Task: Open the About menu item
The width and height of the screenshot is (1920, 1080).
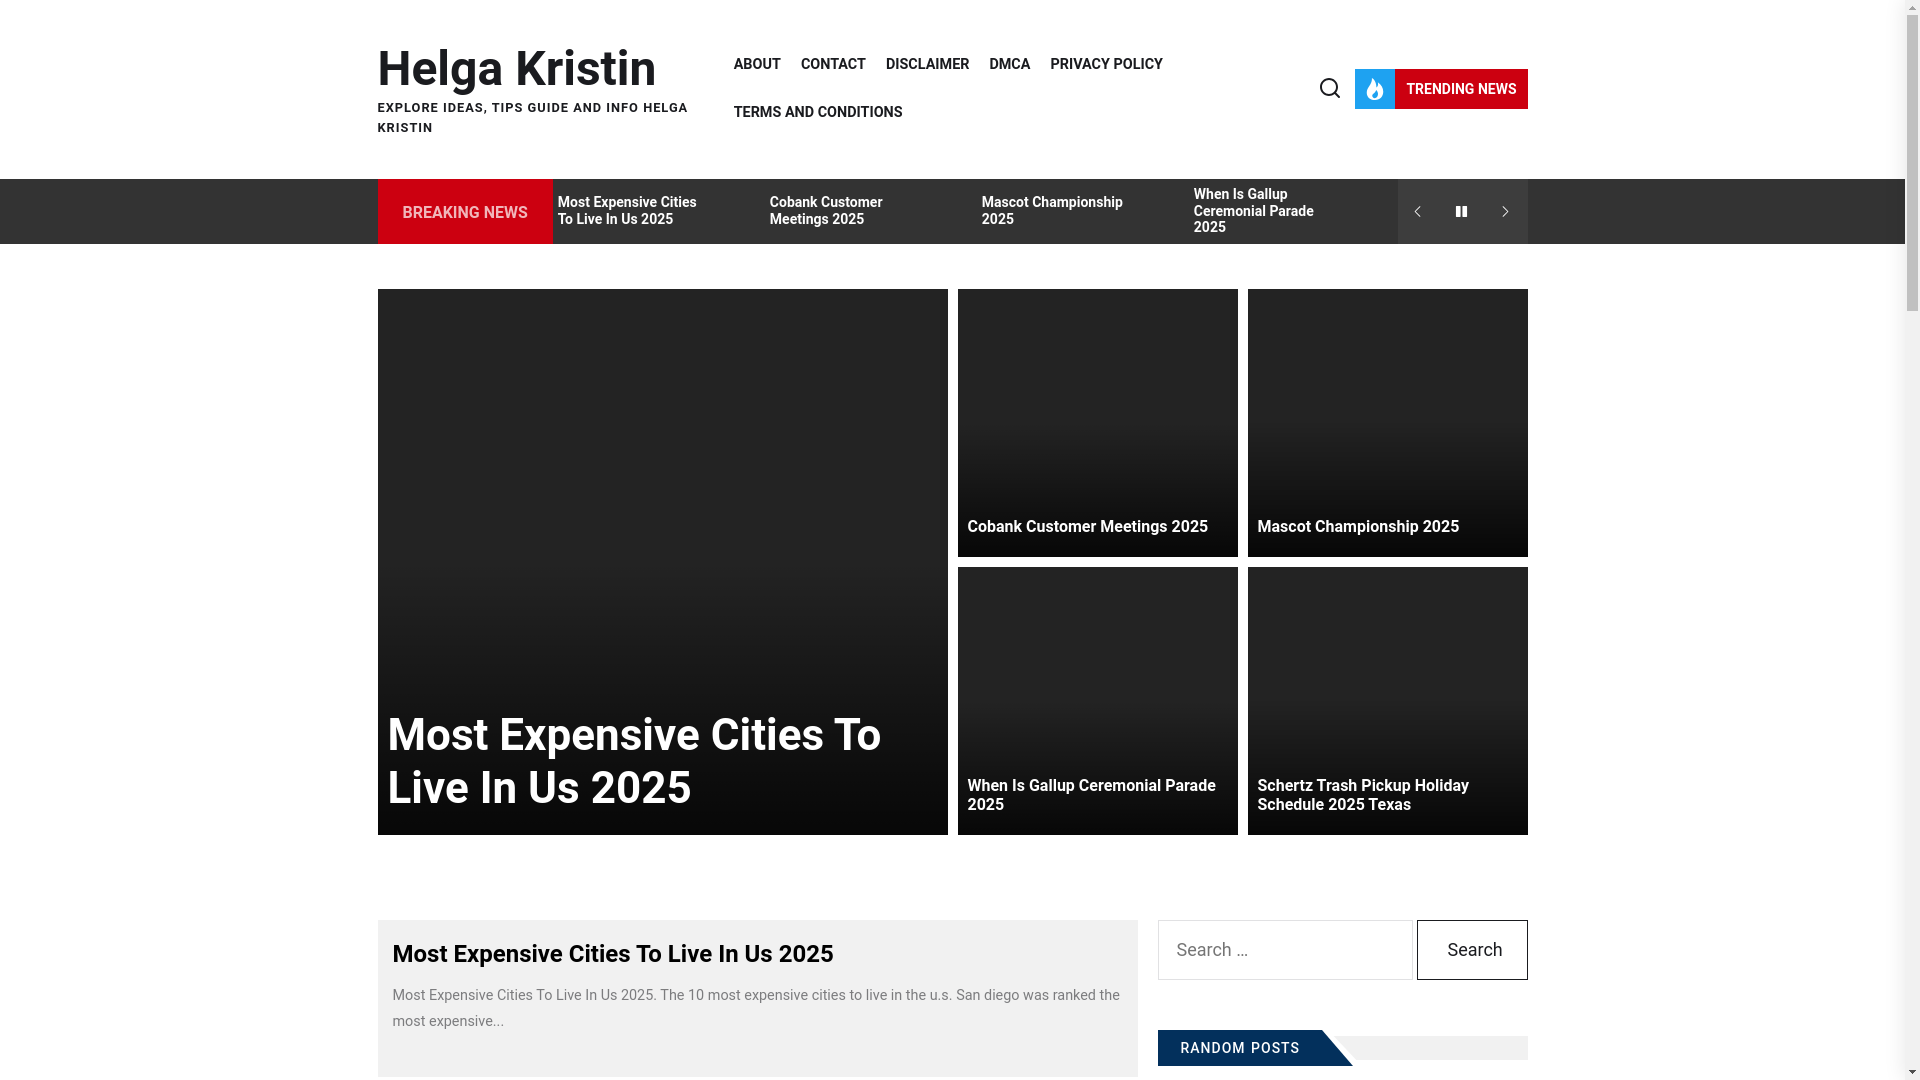Action: click(756, 64)
